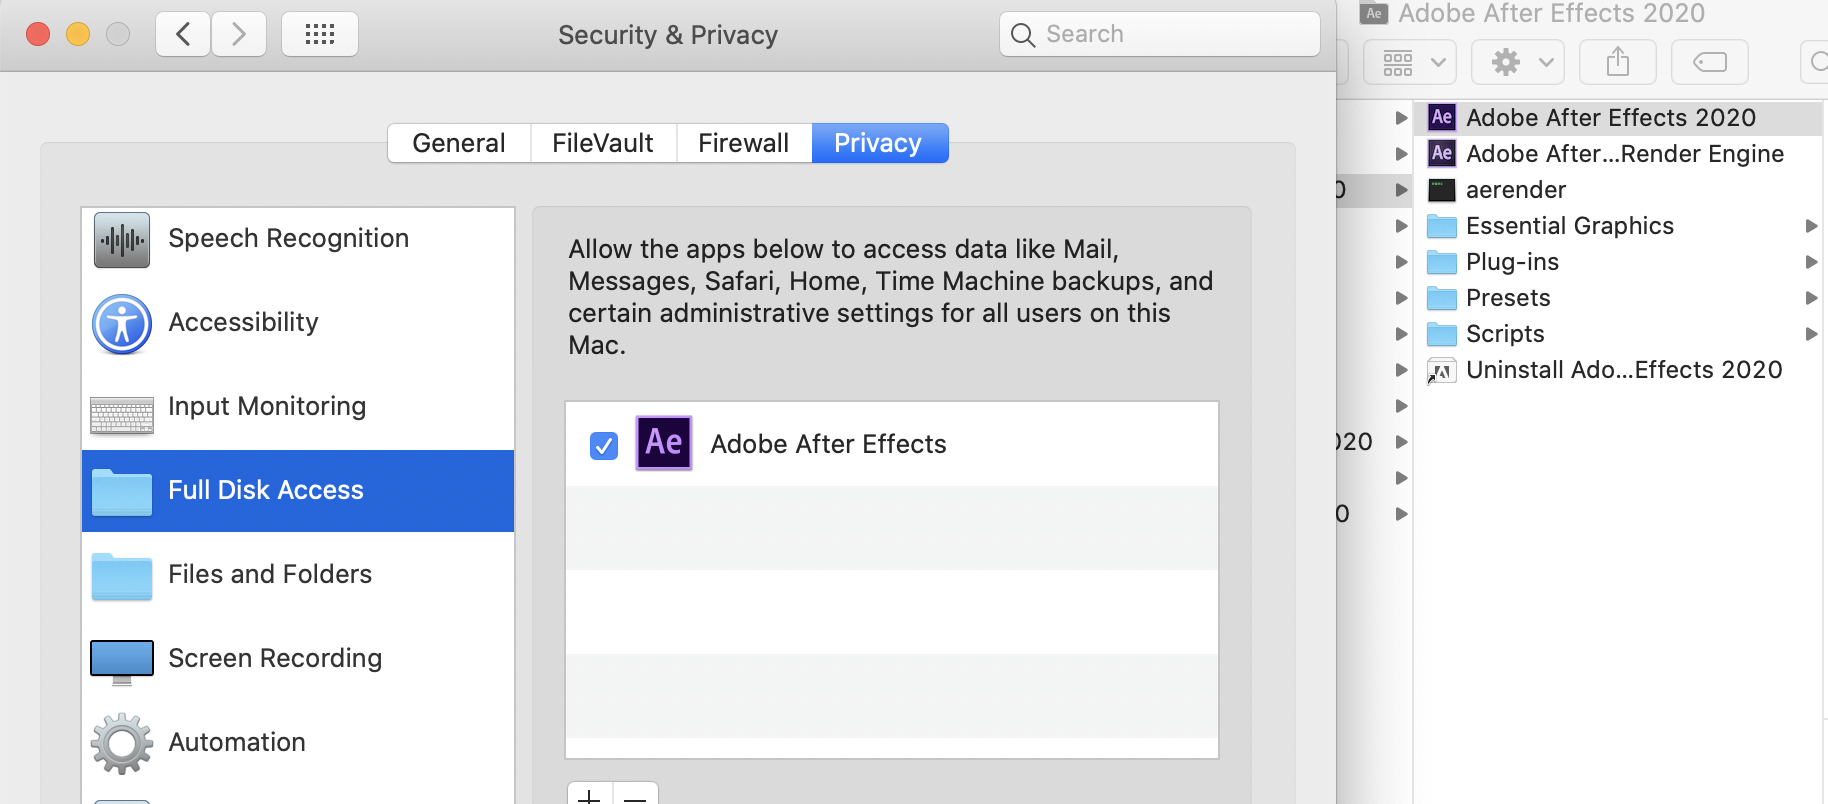Click the Security & Privacy search field
The image size is (1828, 804).
pos(1159,33)
